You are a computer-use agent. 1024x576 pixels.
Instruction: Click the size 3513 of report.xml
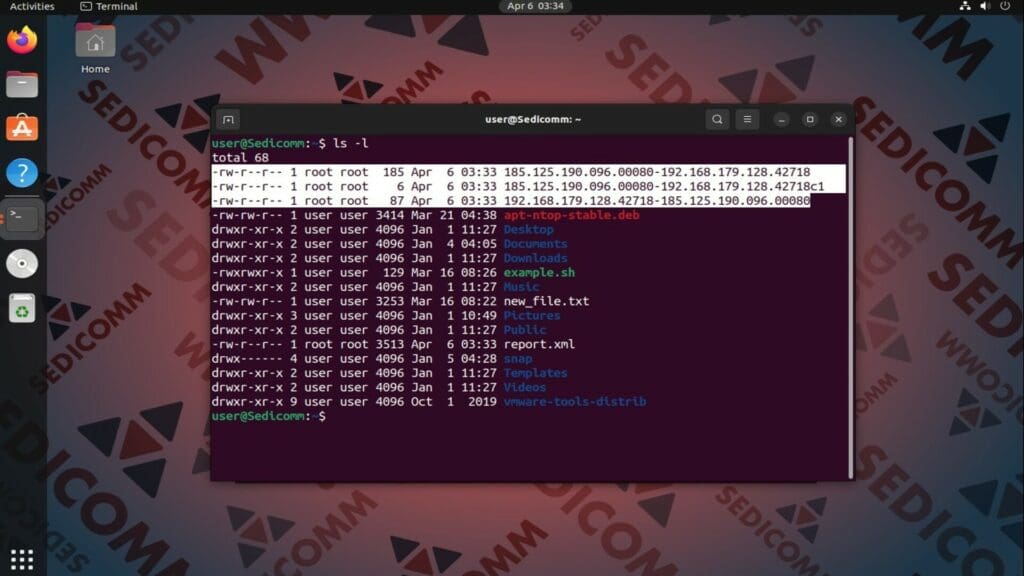(x=390, y=344)
